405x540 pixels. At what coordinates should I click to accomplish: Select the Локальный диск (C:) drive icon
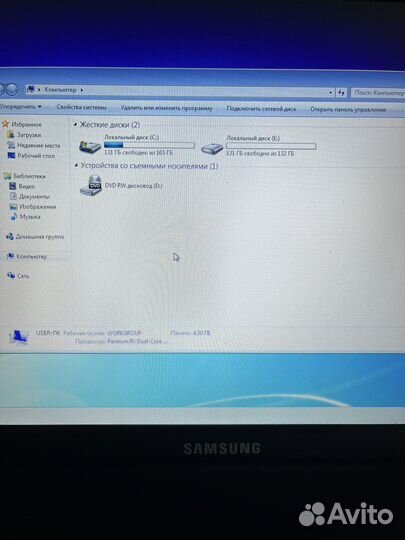coord(90,146)
